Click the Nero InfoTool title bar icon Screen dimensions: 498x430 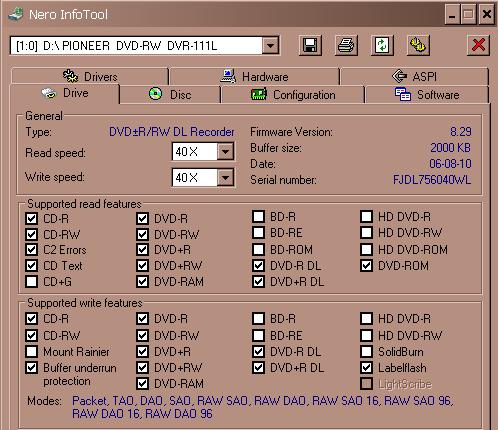[15, 14]
